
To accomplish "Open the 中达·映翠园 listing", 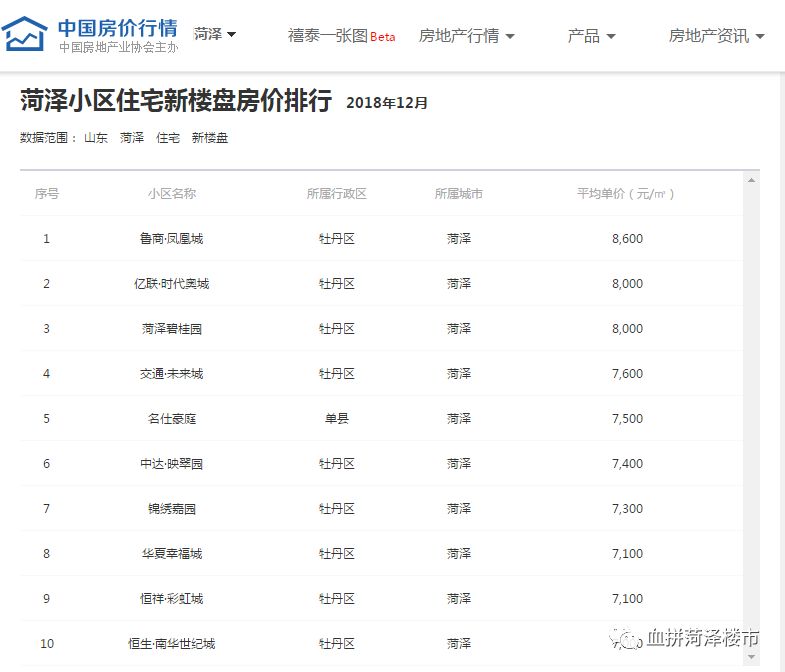I will coord(171,464).
